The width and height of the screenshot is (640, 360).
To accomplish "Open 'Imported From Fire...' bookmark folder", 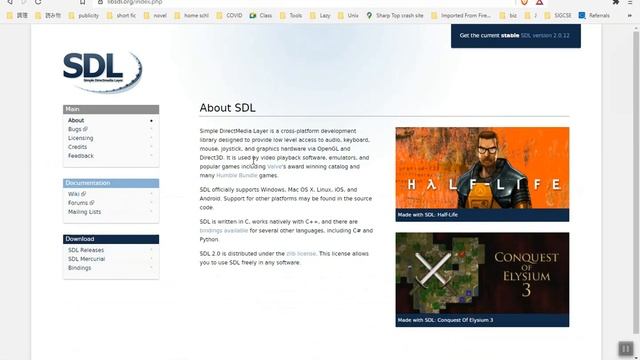I will pos(461,16).
